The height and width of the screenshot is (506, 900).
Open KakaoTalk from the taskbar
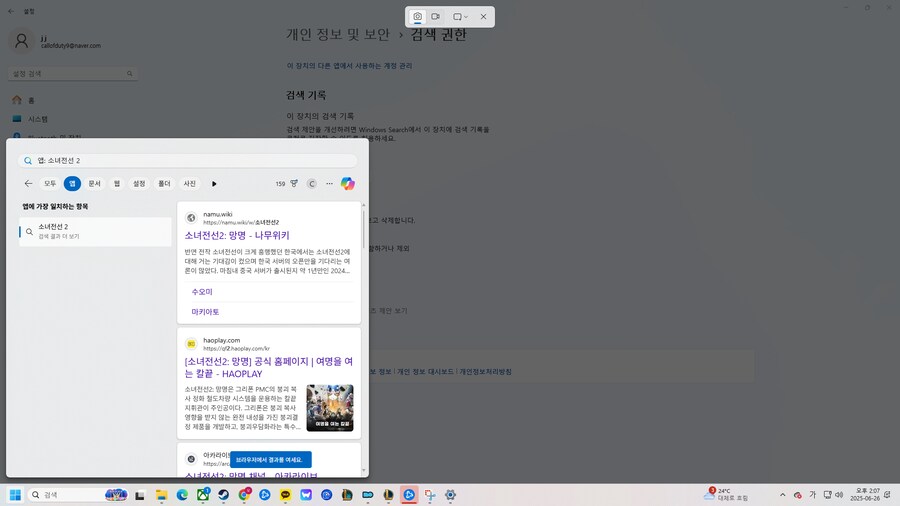point(285,495)
